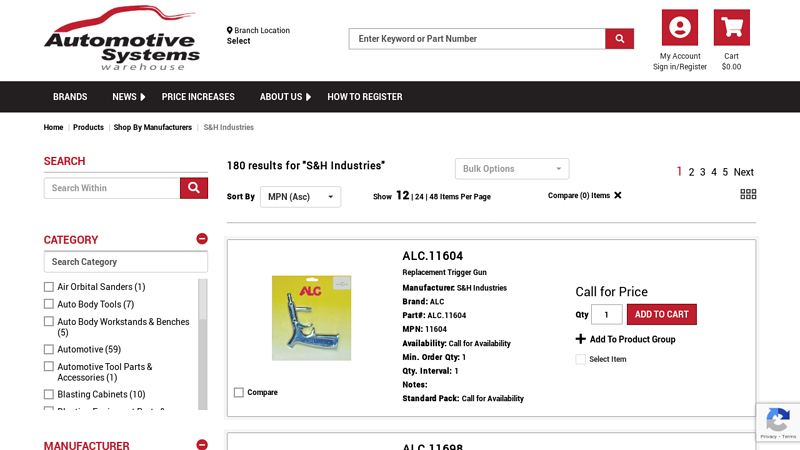Go to Home breadcrumb
The width and height of the screenshot is (800, 450).
click(x=53, y=127)
